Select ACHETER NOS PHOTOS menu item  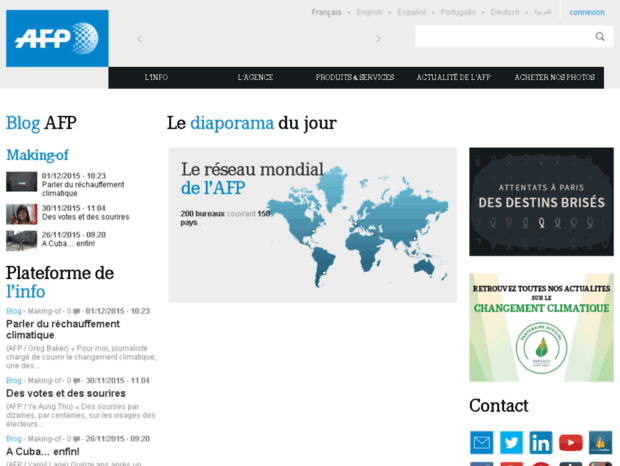(554, 77)
